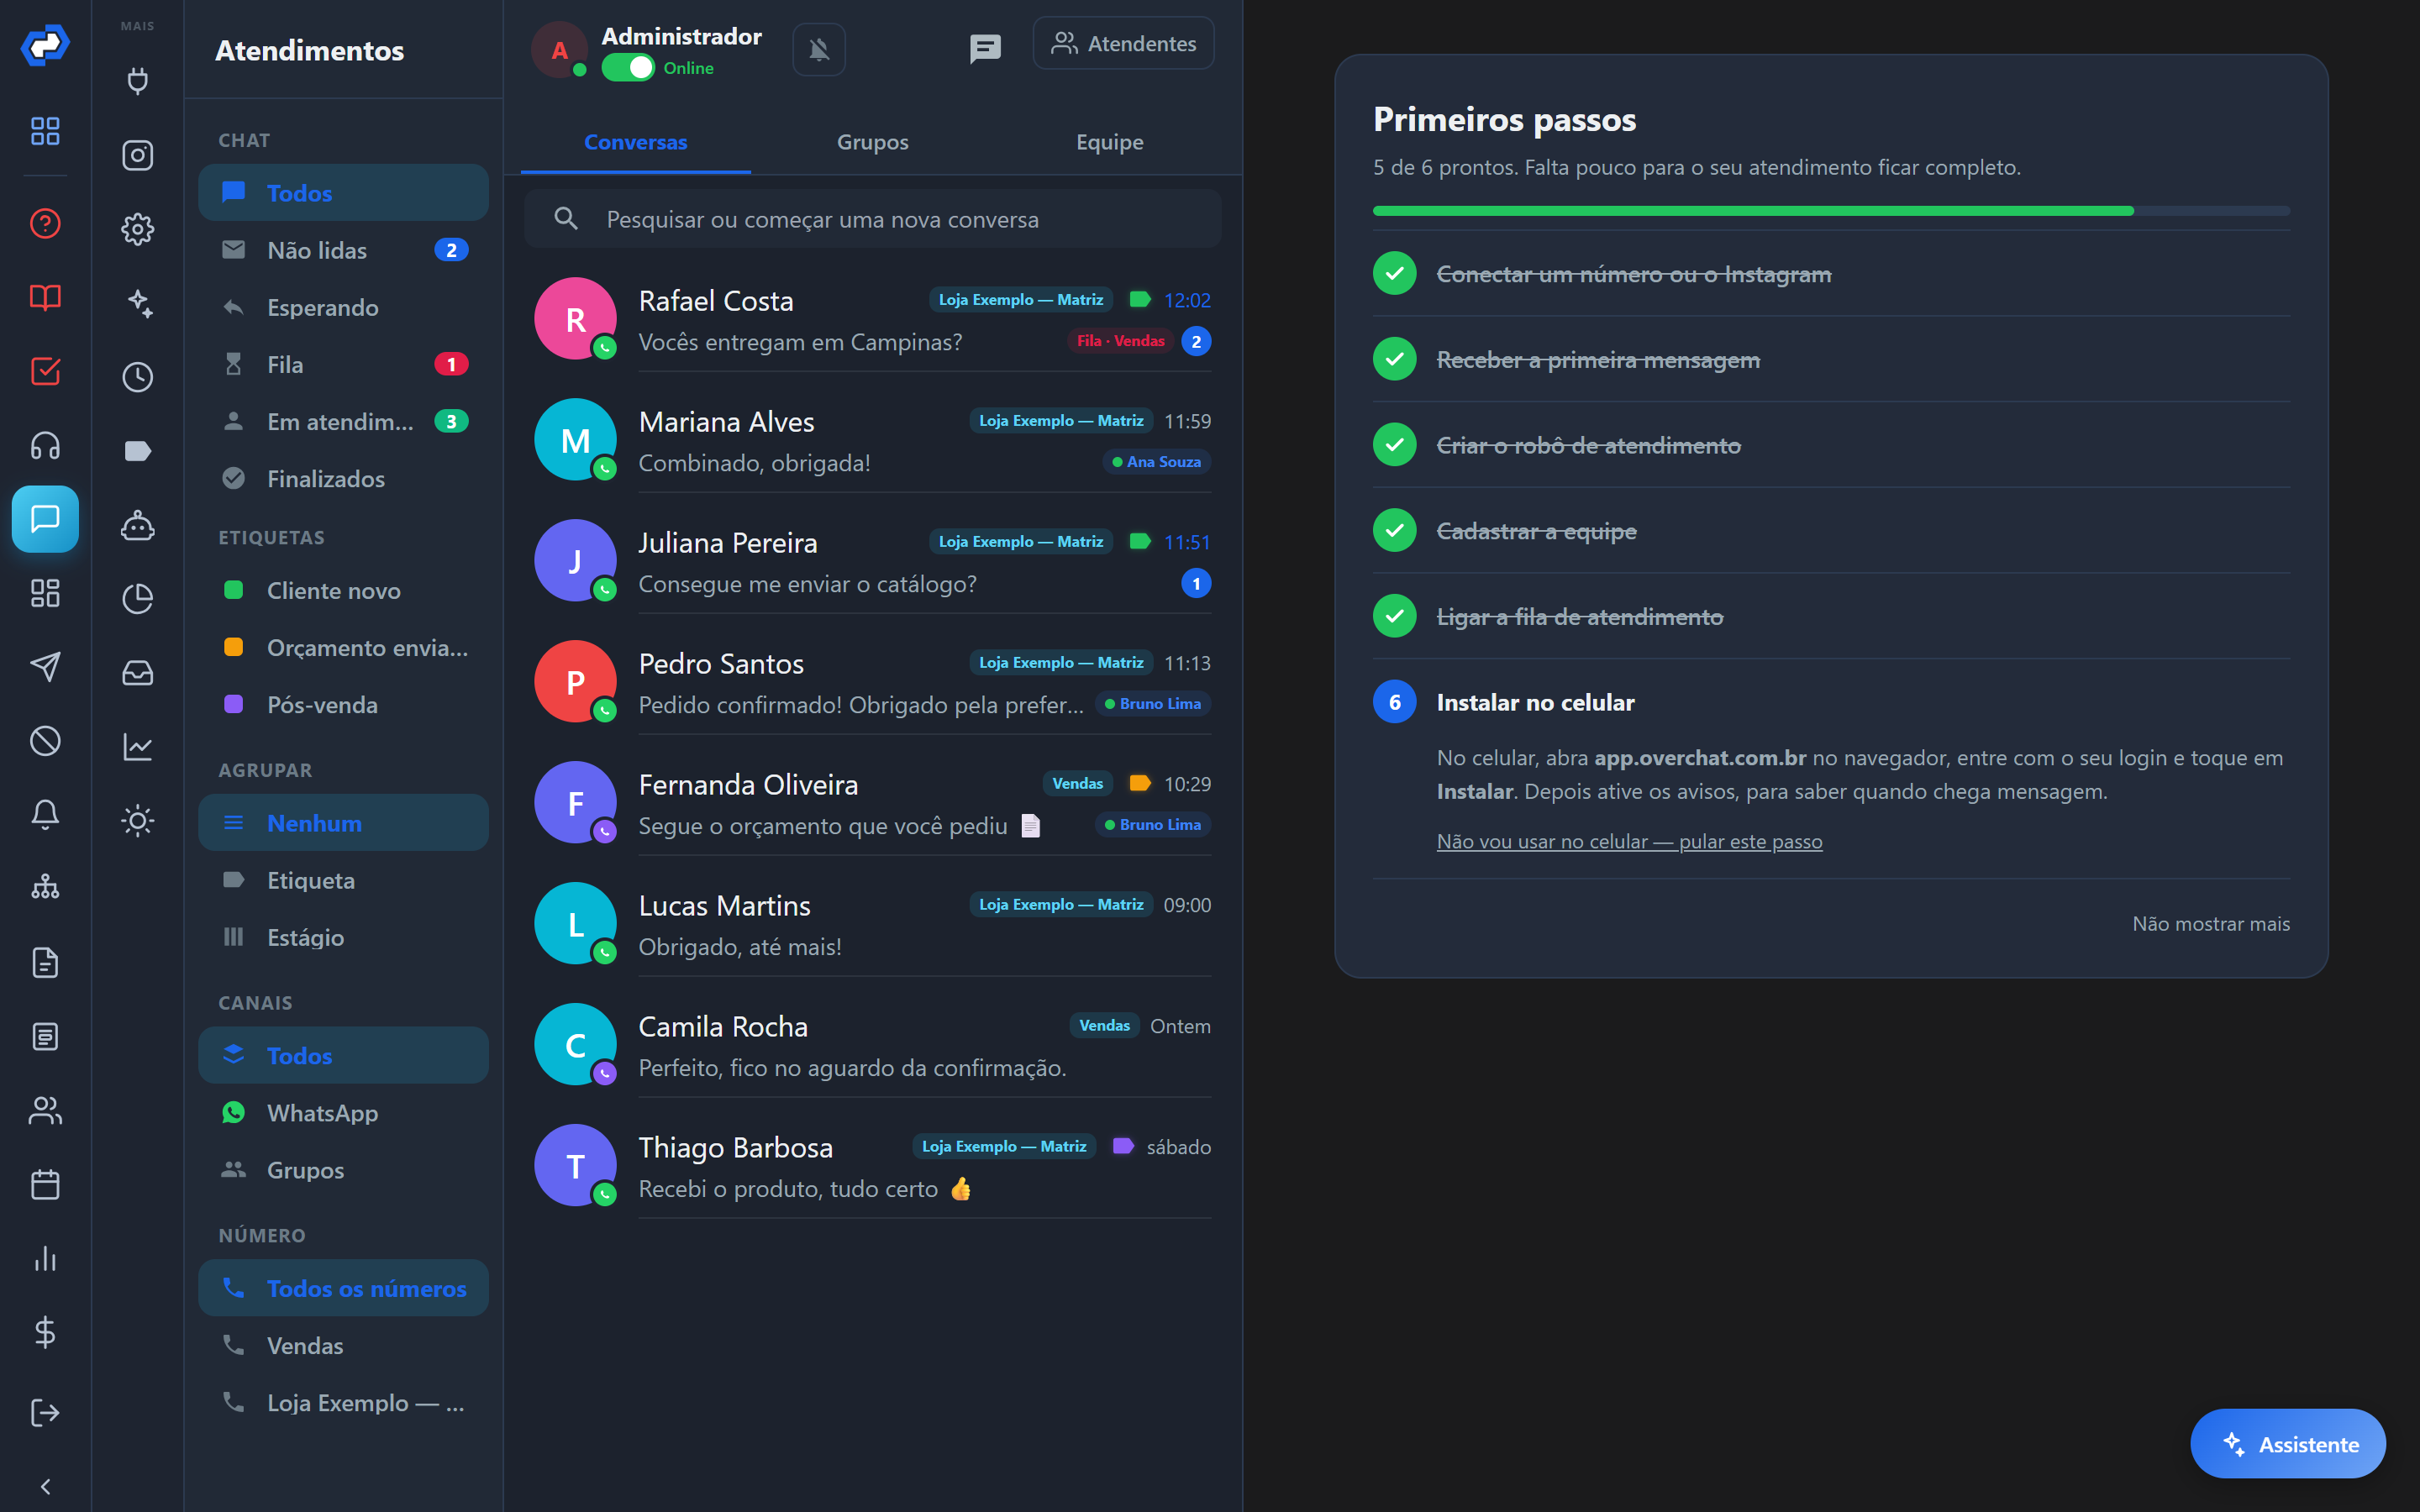The image size is (2420, 1512).
Task: Focus the conversation search field
Action: (872, 219)
